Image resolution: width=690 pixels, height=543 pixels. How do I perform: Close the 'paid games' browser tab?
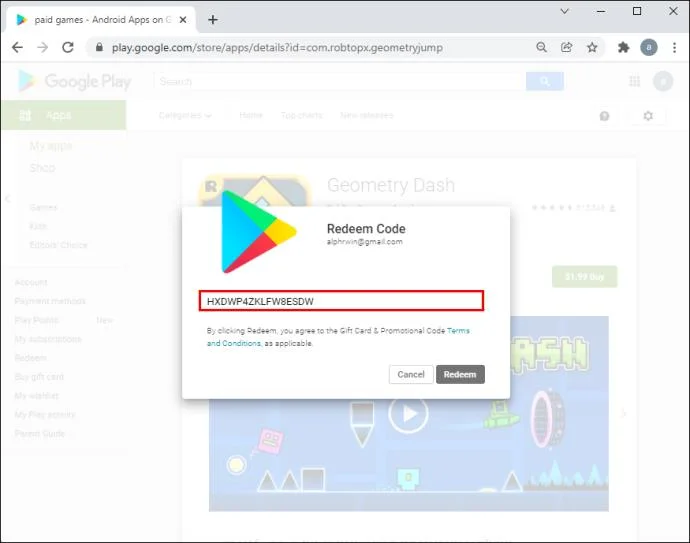183,20
